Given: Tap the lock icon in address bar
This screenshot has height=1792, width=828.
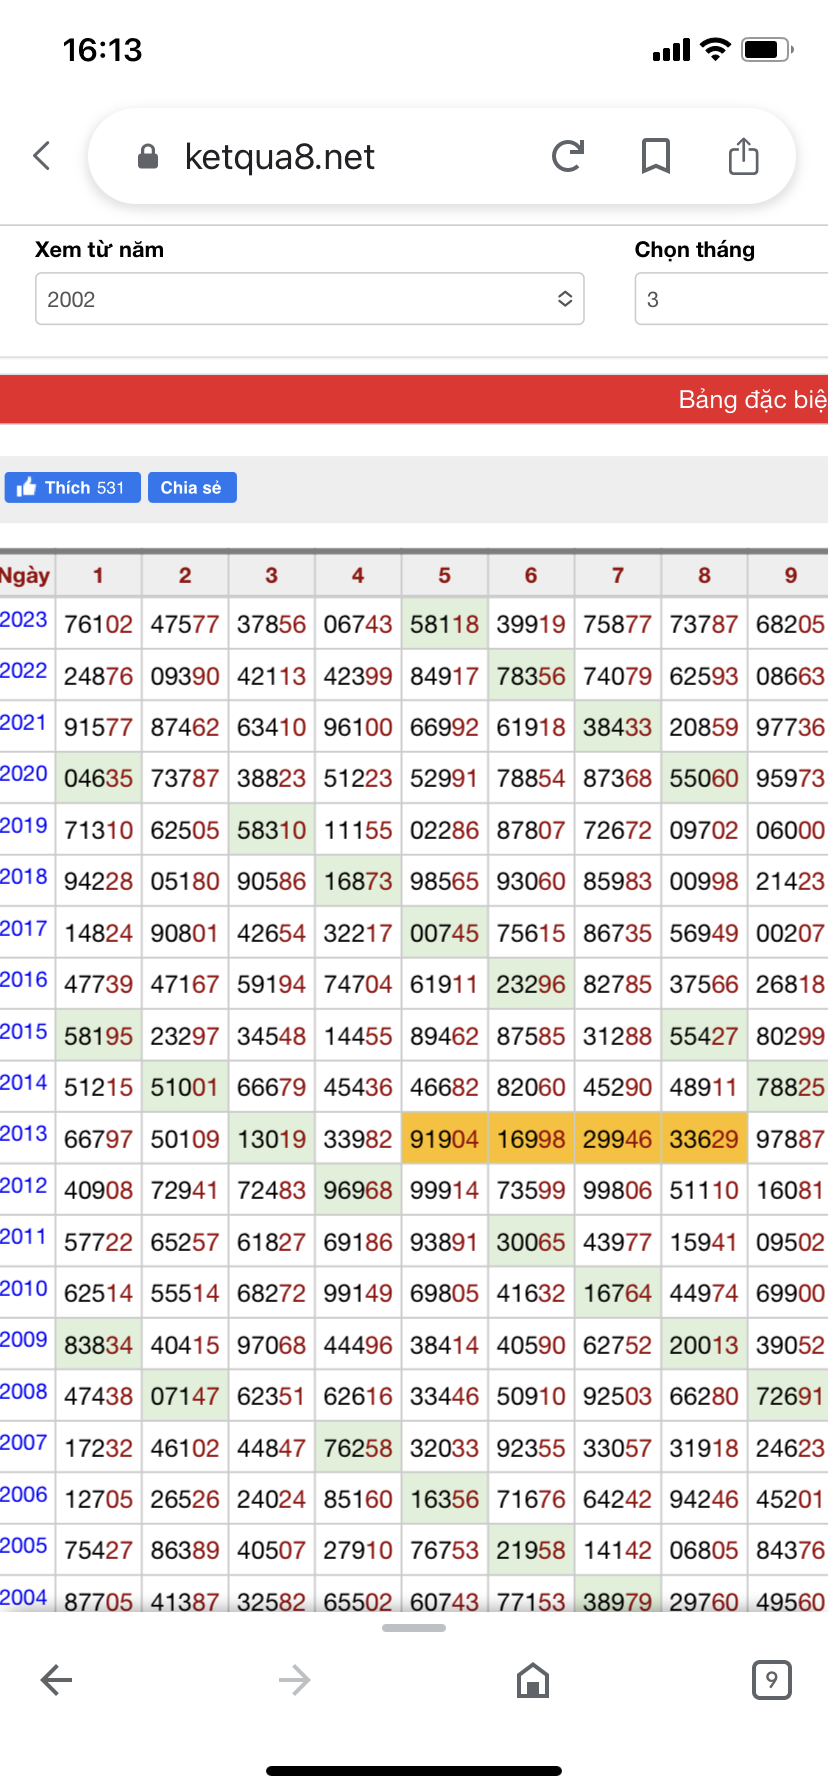Looking at the screenshot, I should coord(148,156).
